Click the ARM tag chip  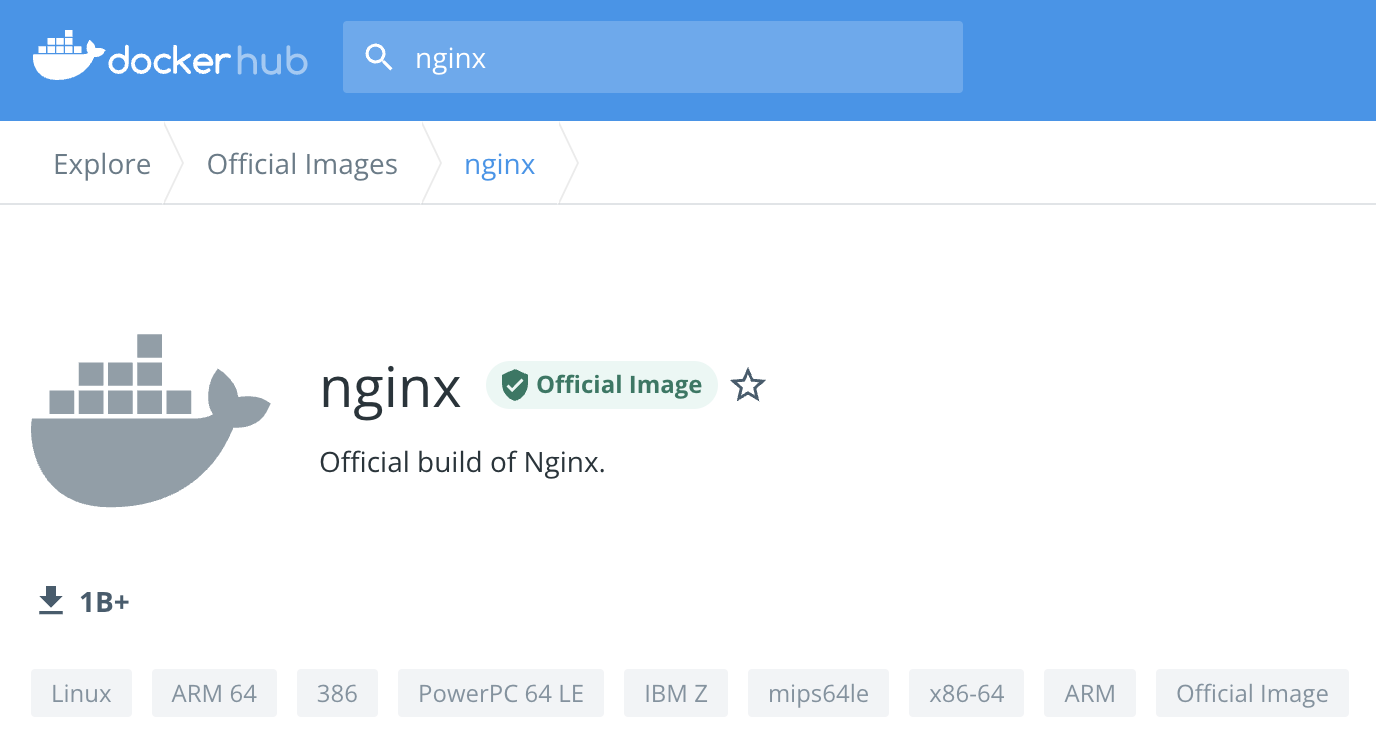coord(1090,693)
